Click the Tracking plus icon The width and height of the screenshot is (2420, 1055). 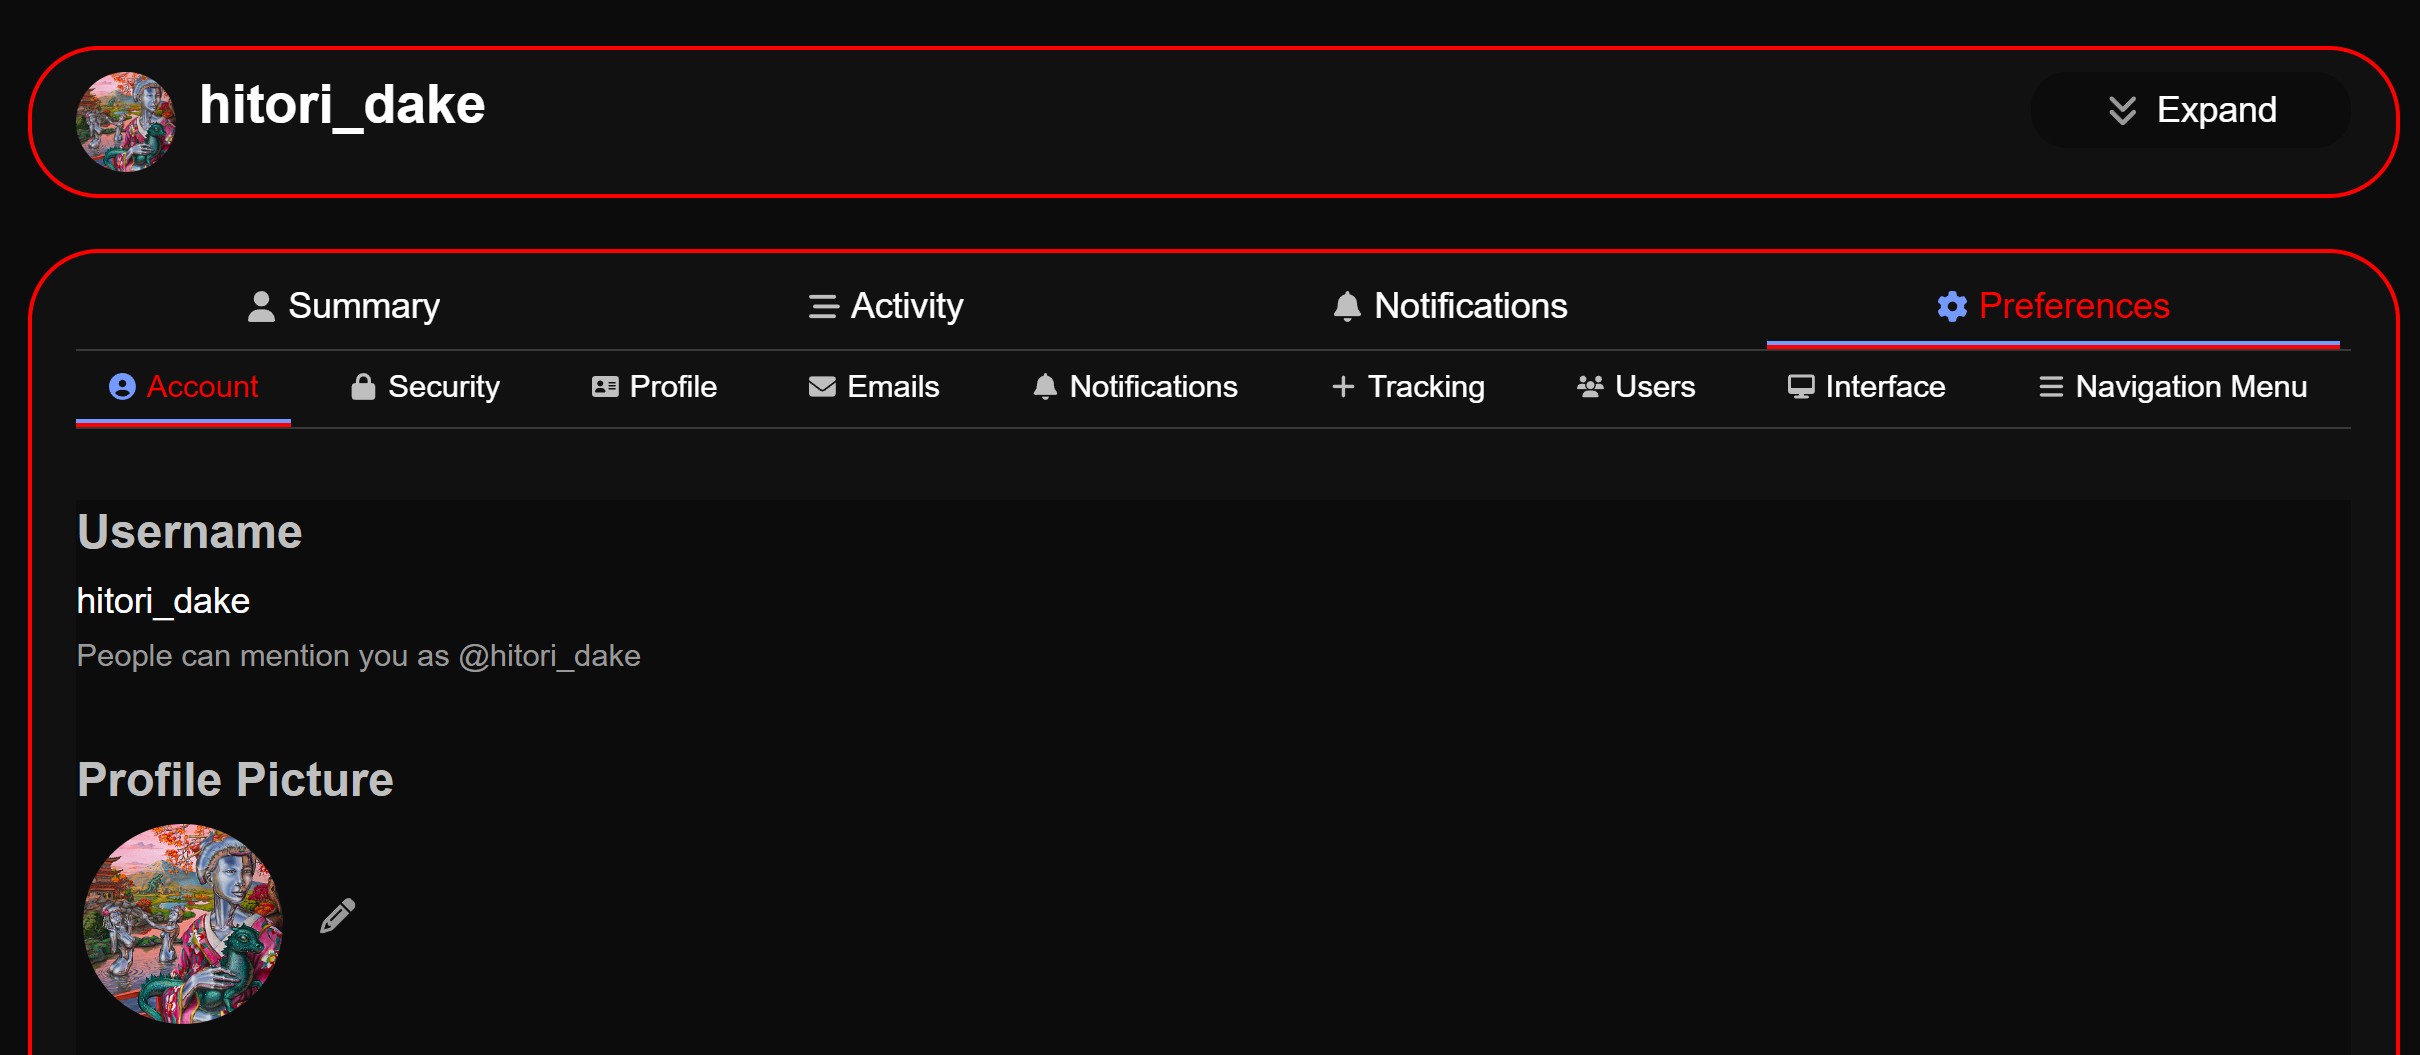(x=1343, y=387)
